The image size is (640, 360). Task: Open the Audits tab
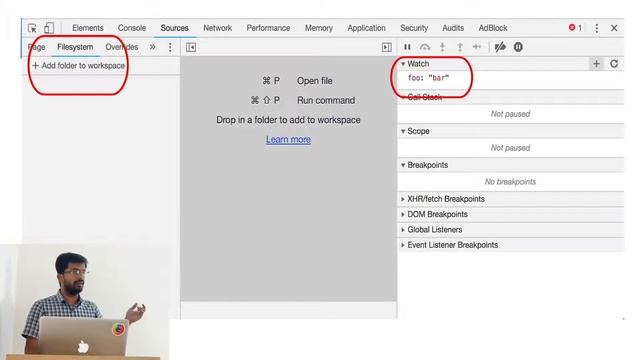tap(453, 28)
